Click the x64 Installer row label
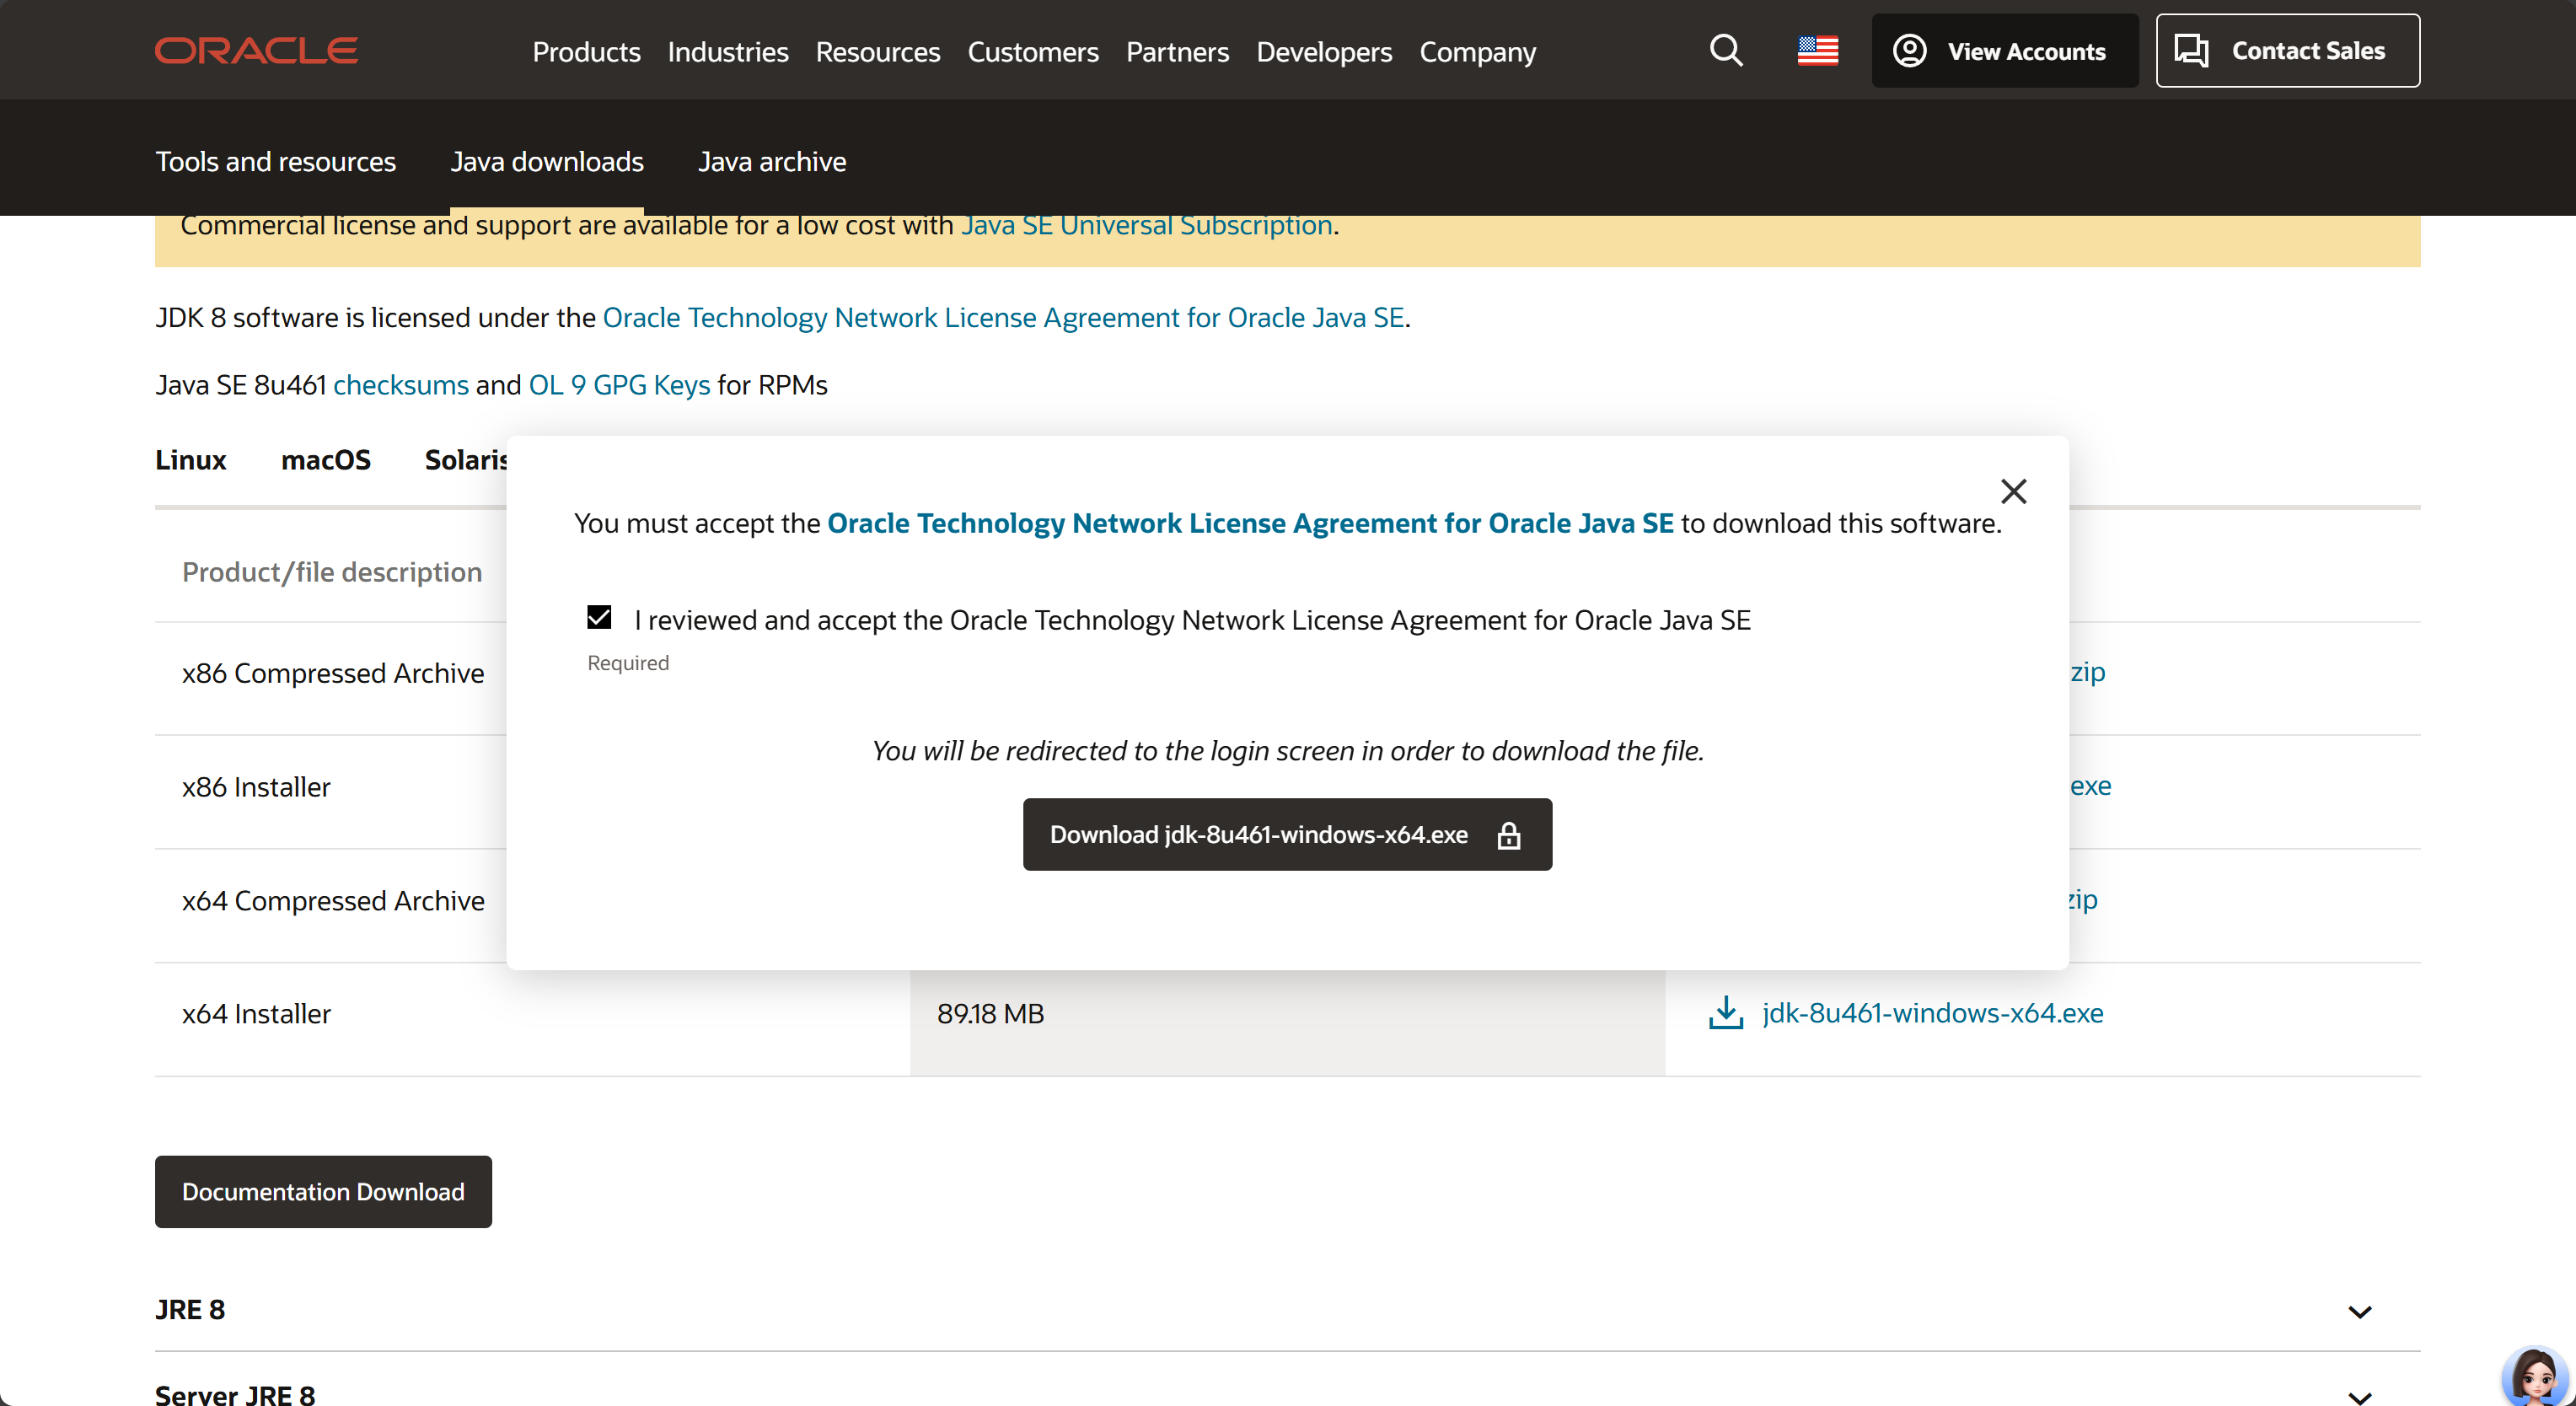This screenshot has width=2576, height=1406. (256, 1014)
